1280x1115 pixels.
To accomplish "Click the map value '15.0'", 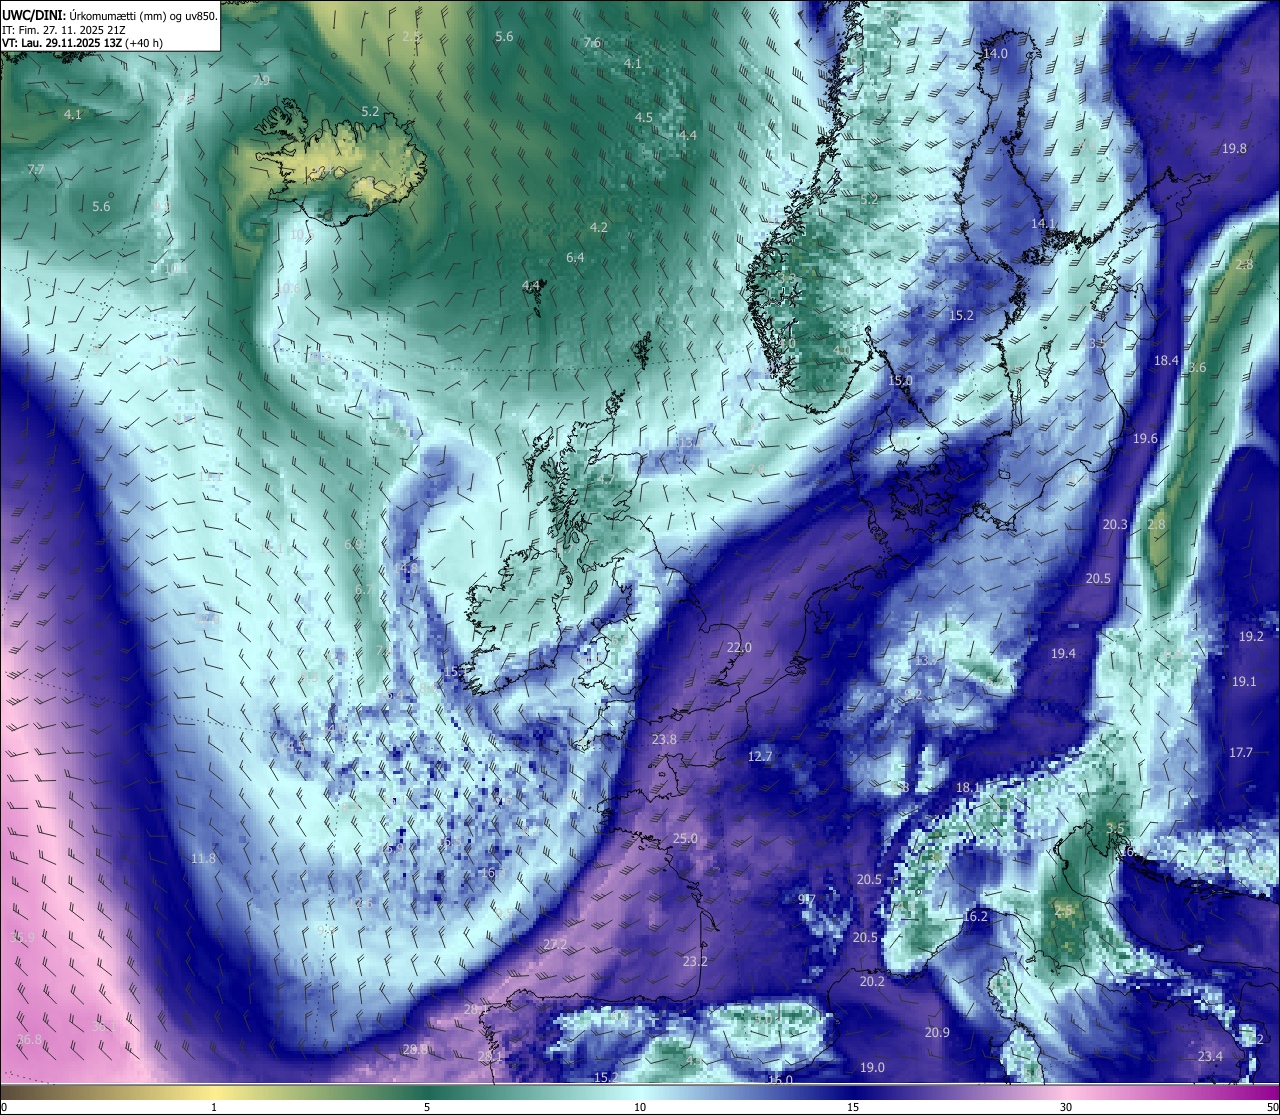I will (900, 380).
